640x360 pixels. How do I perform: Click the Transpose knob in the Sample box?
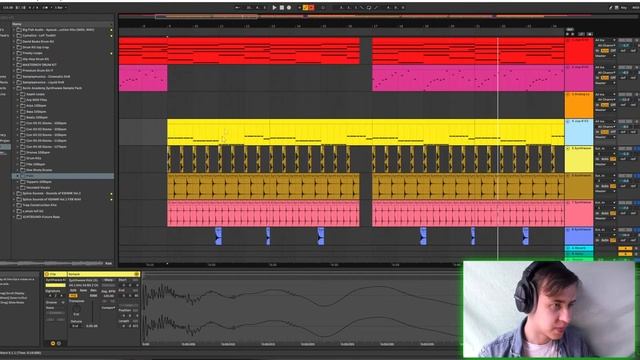(x=76, y=309)
